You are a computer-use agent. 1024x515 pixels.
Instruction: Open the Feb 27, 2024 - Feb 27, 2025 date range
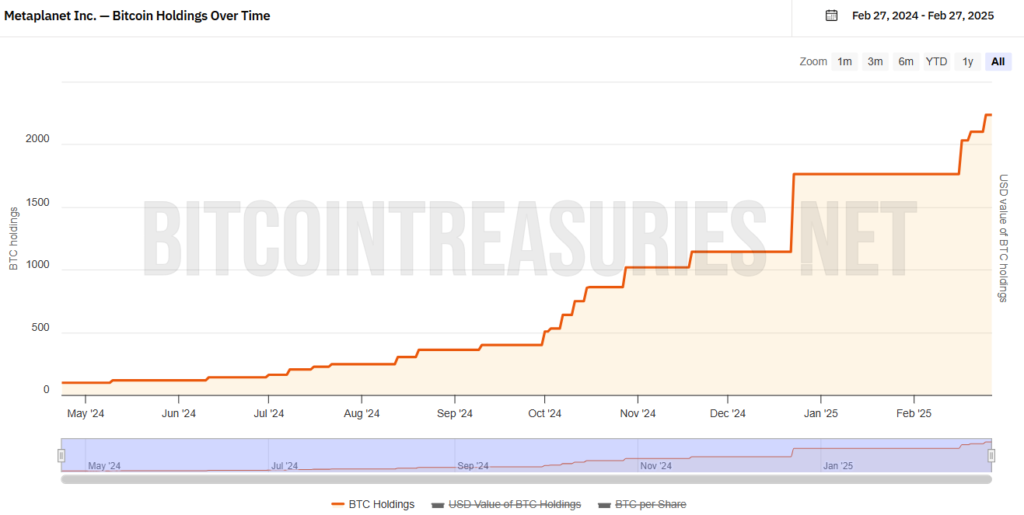point(923,16)
